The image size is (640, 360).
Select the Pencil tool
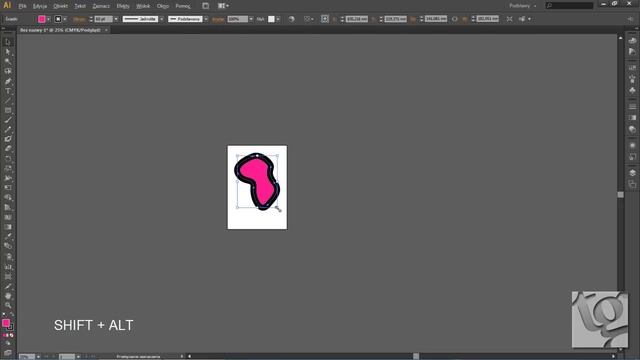pyautogui.click(x=8, y=130)
